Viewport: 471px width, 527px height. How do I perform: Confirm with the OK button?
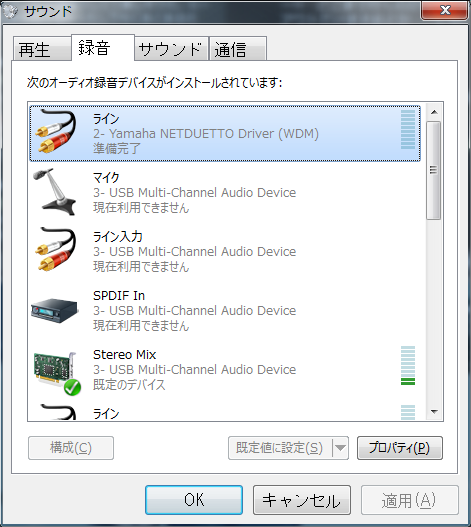tap(194, 500)
